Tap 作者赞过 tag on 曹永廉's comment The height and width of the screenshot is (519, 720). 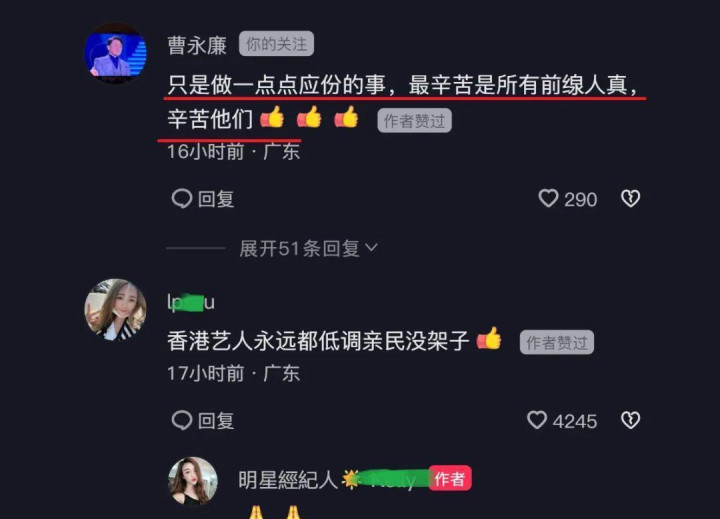click(x=415, y=121)
